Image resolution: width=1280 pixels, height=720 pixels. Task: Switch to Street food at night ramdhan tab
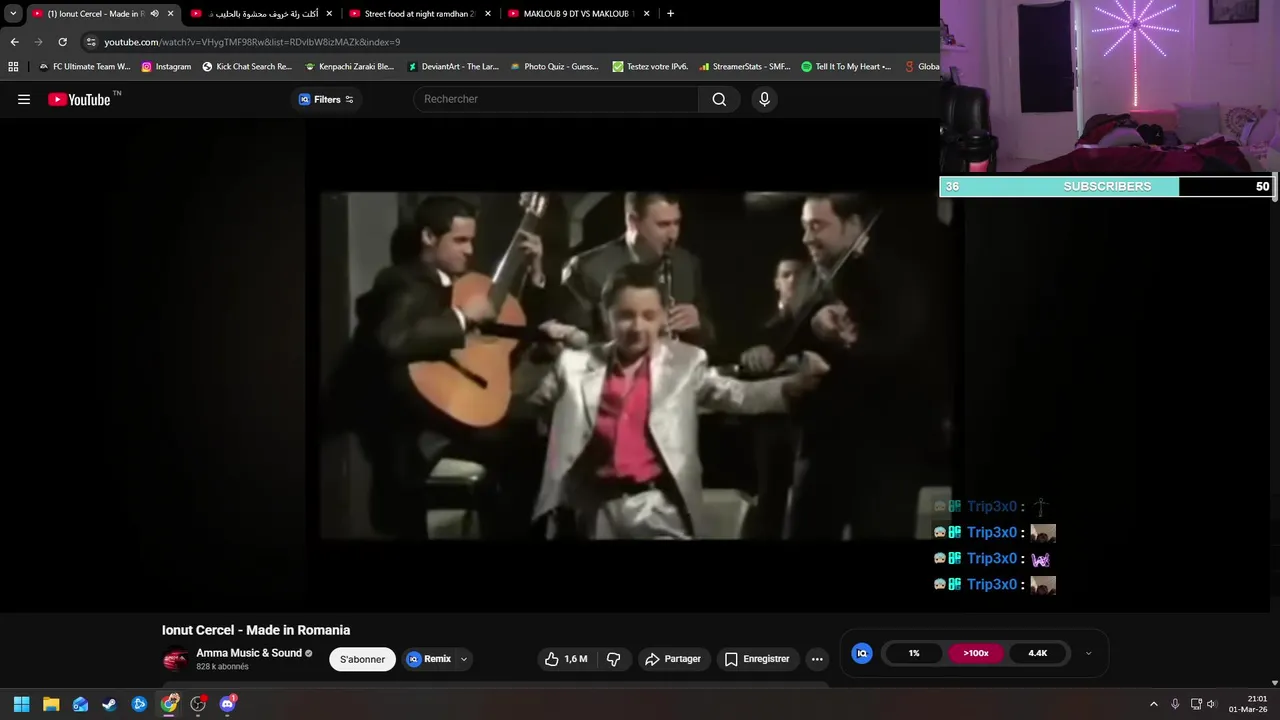419,14
